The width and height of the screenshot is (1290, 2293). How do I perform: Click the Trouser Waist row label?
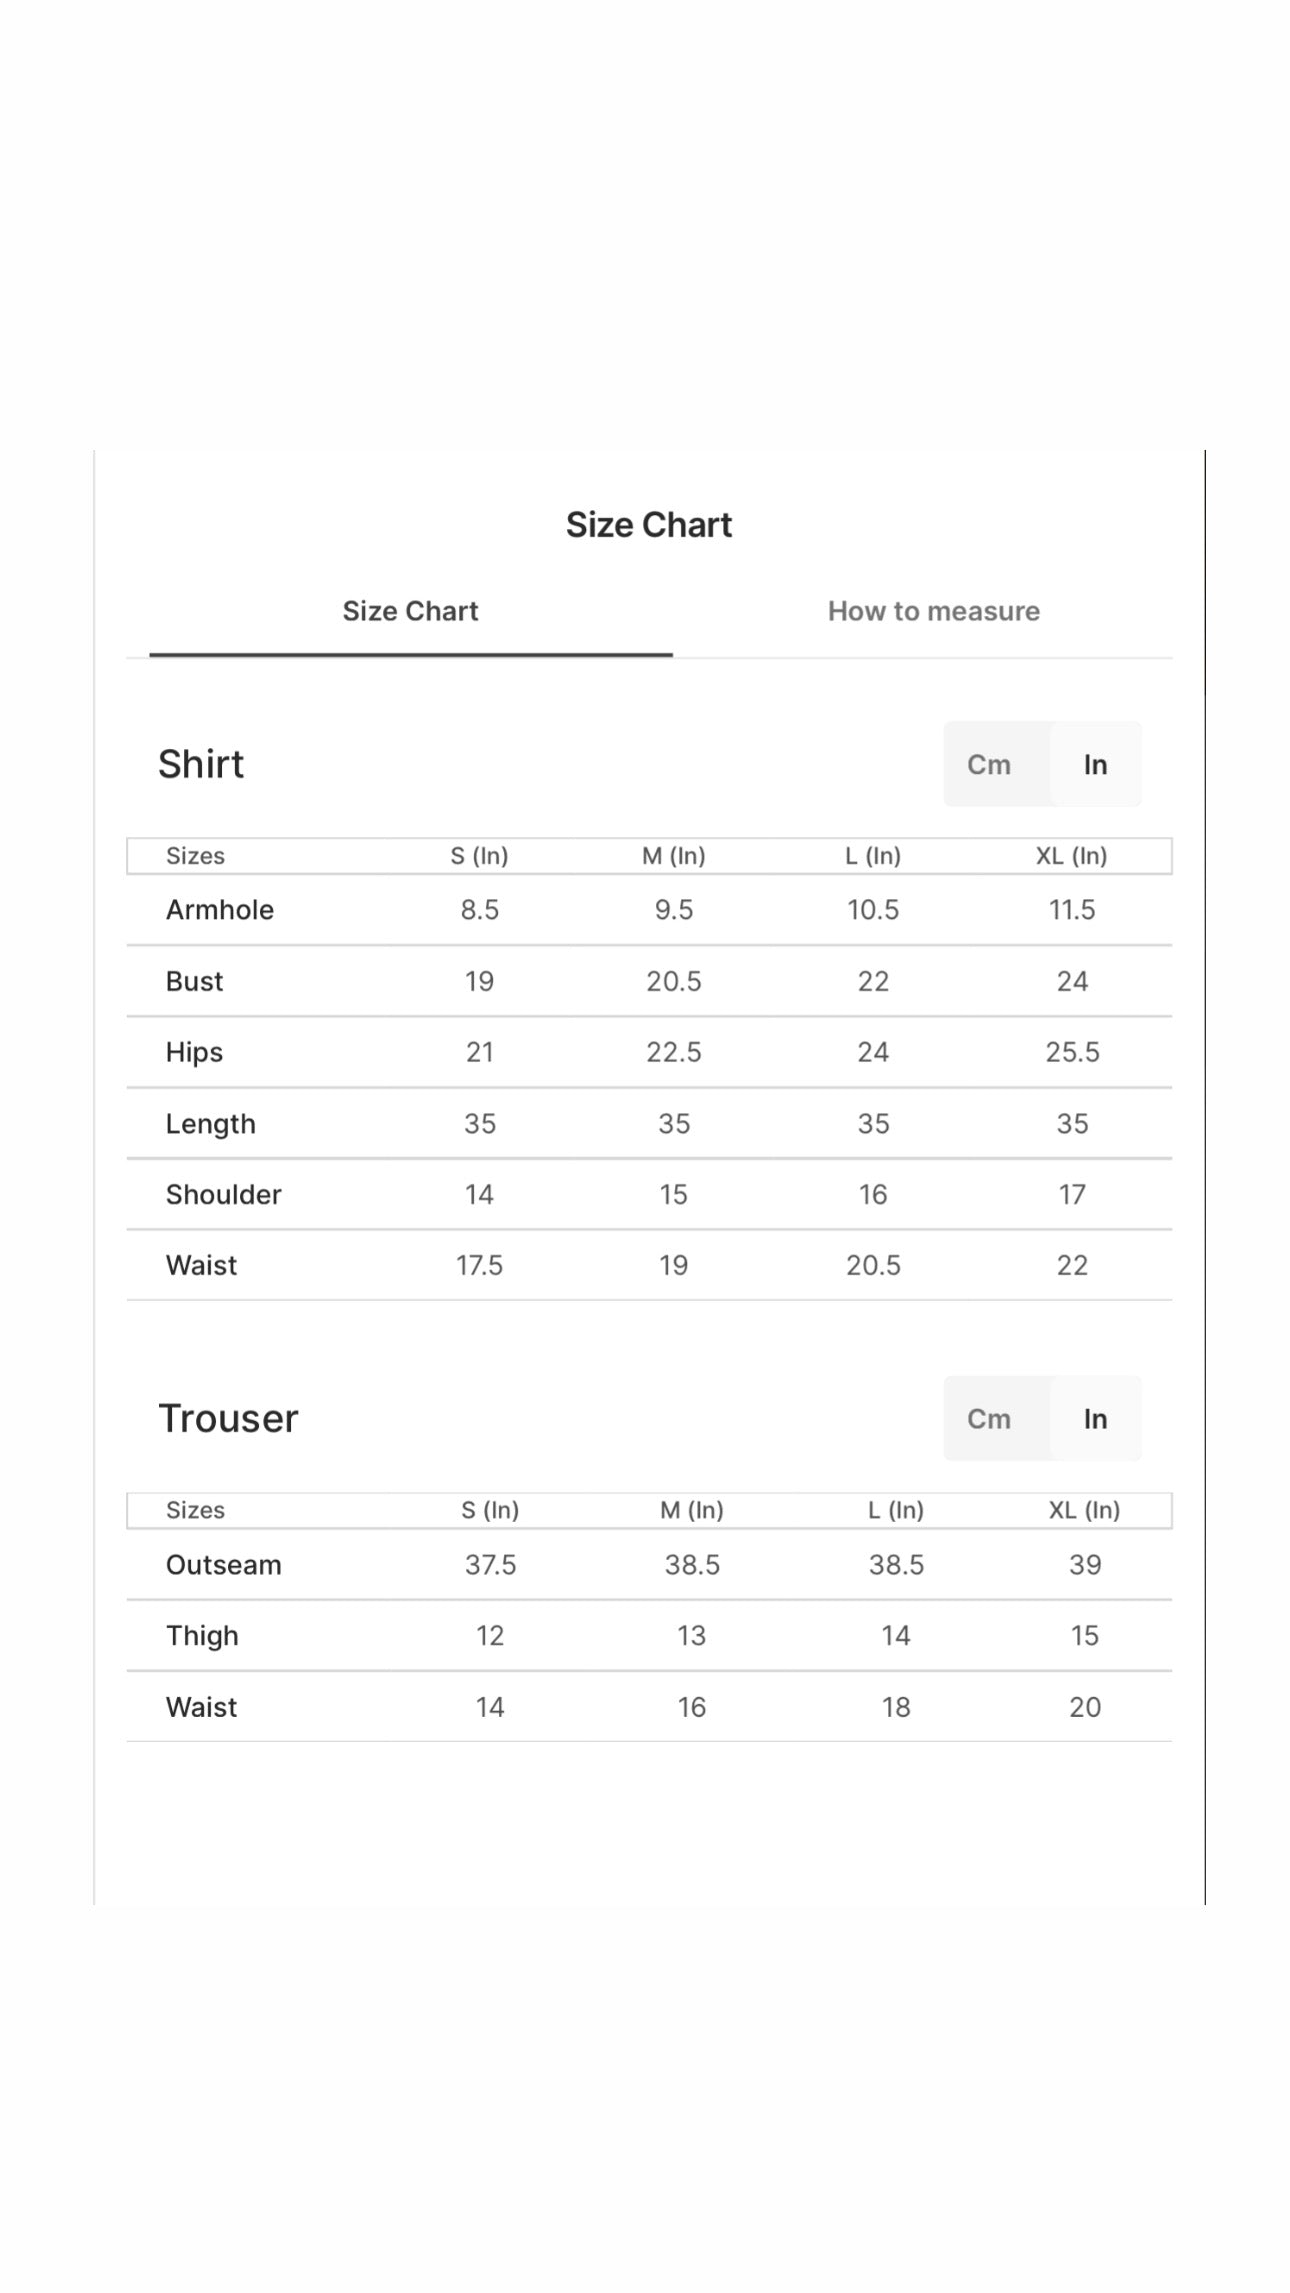click(x=201, y=1707)
